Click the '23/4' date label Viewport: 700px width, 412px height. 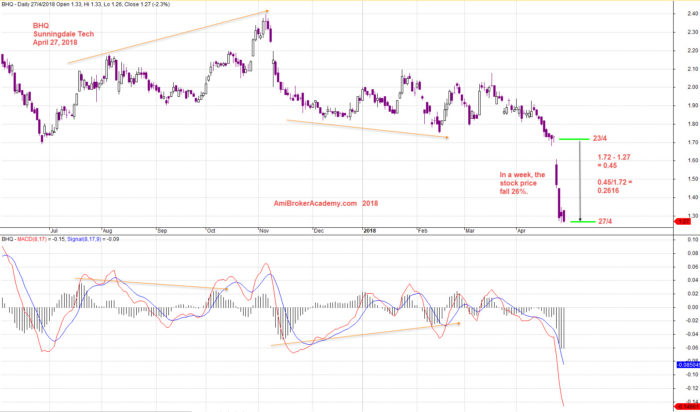click(x=600, y=139)
